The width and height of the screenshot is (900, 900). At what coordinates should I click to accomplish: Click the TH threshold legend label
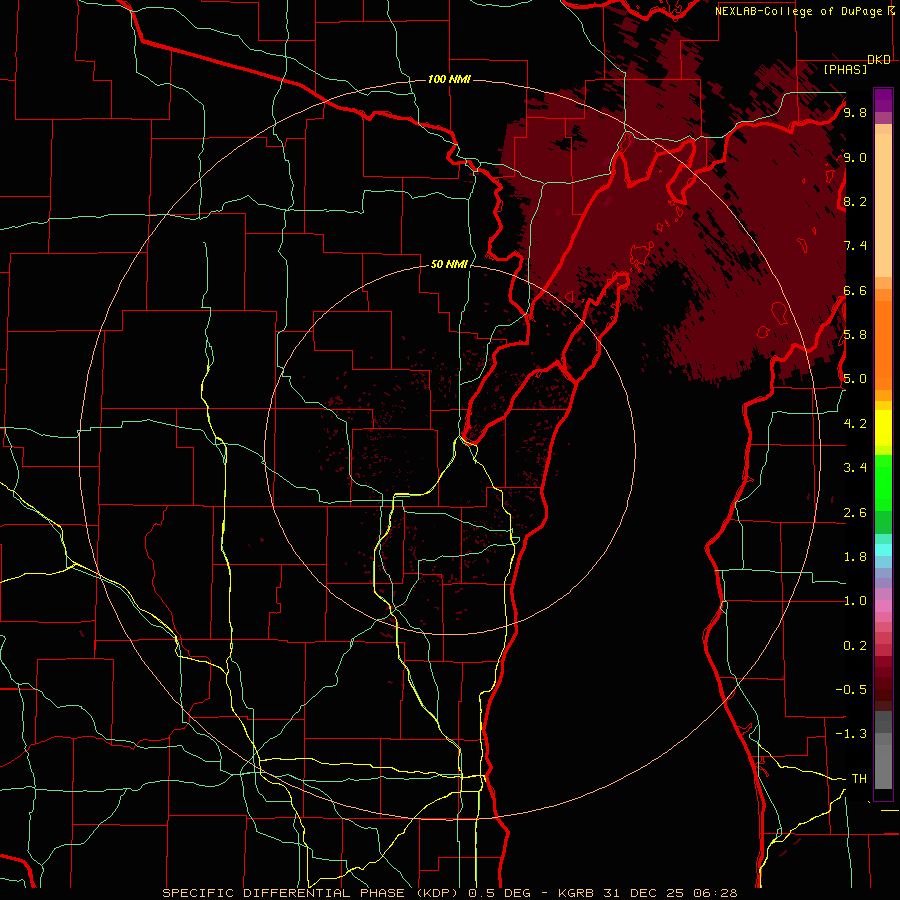(x=859, y=779)
